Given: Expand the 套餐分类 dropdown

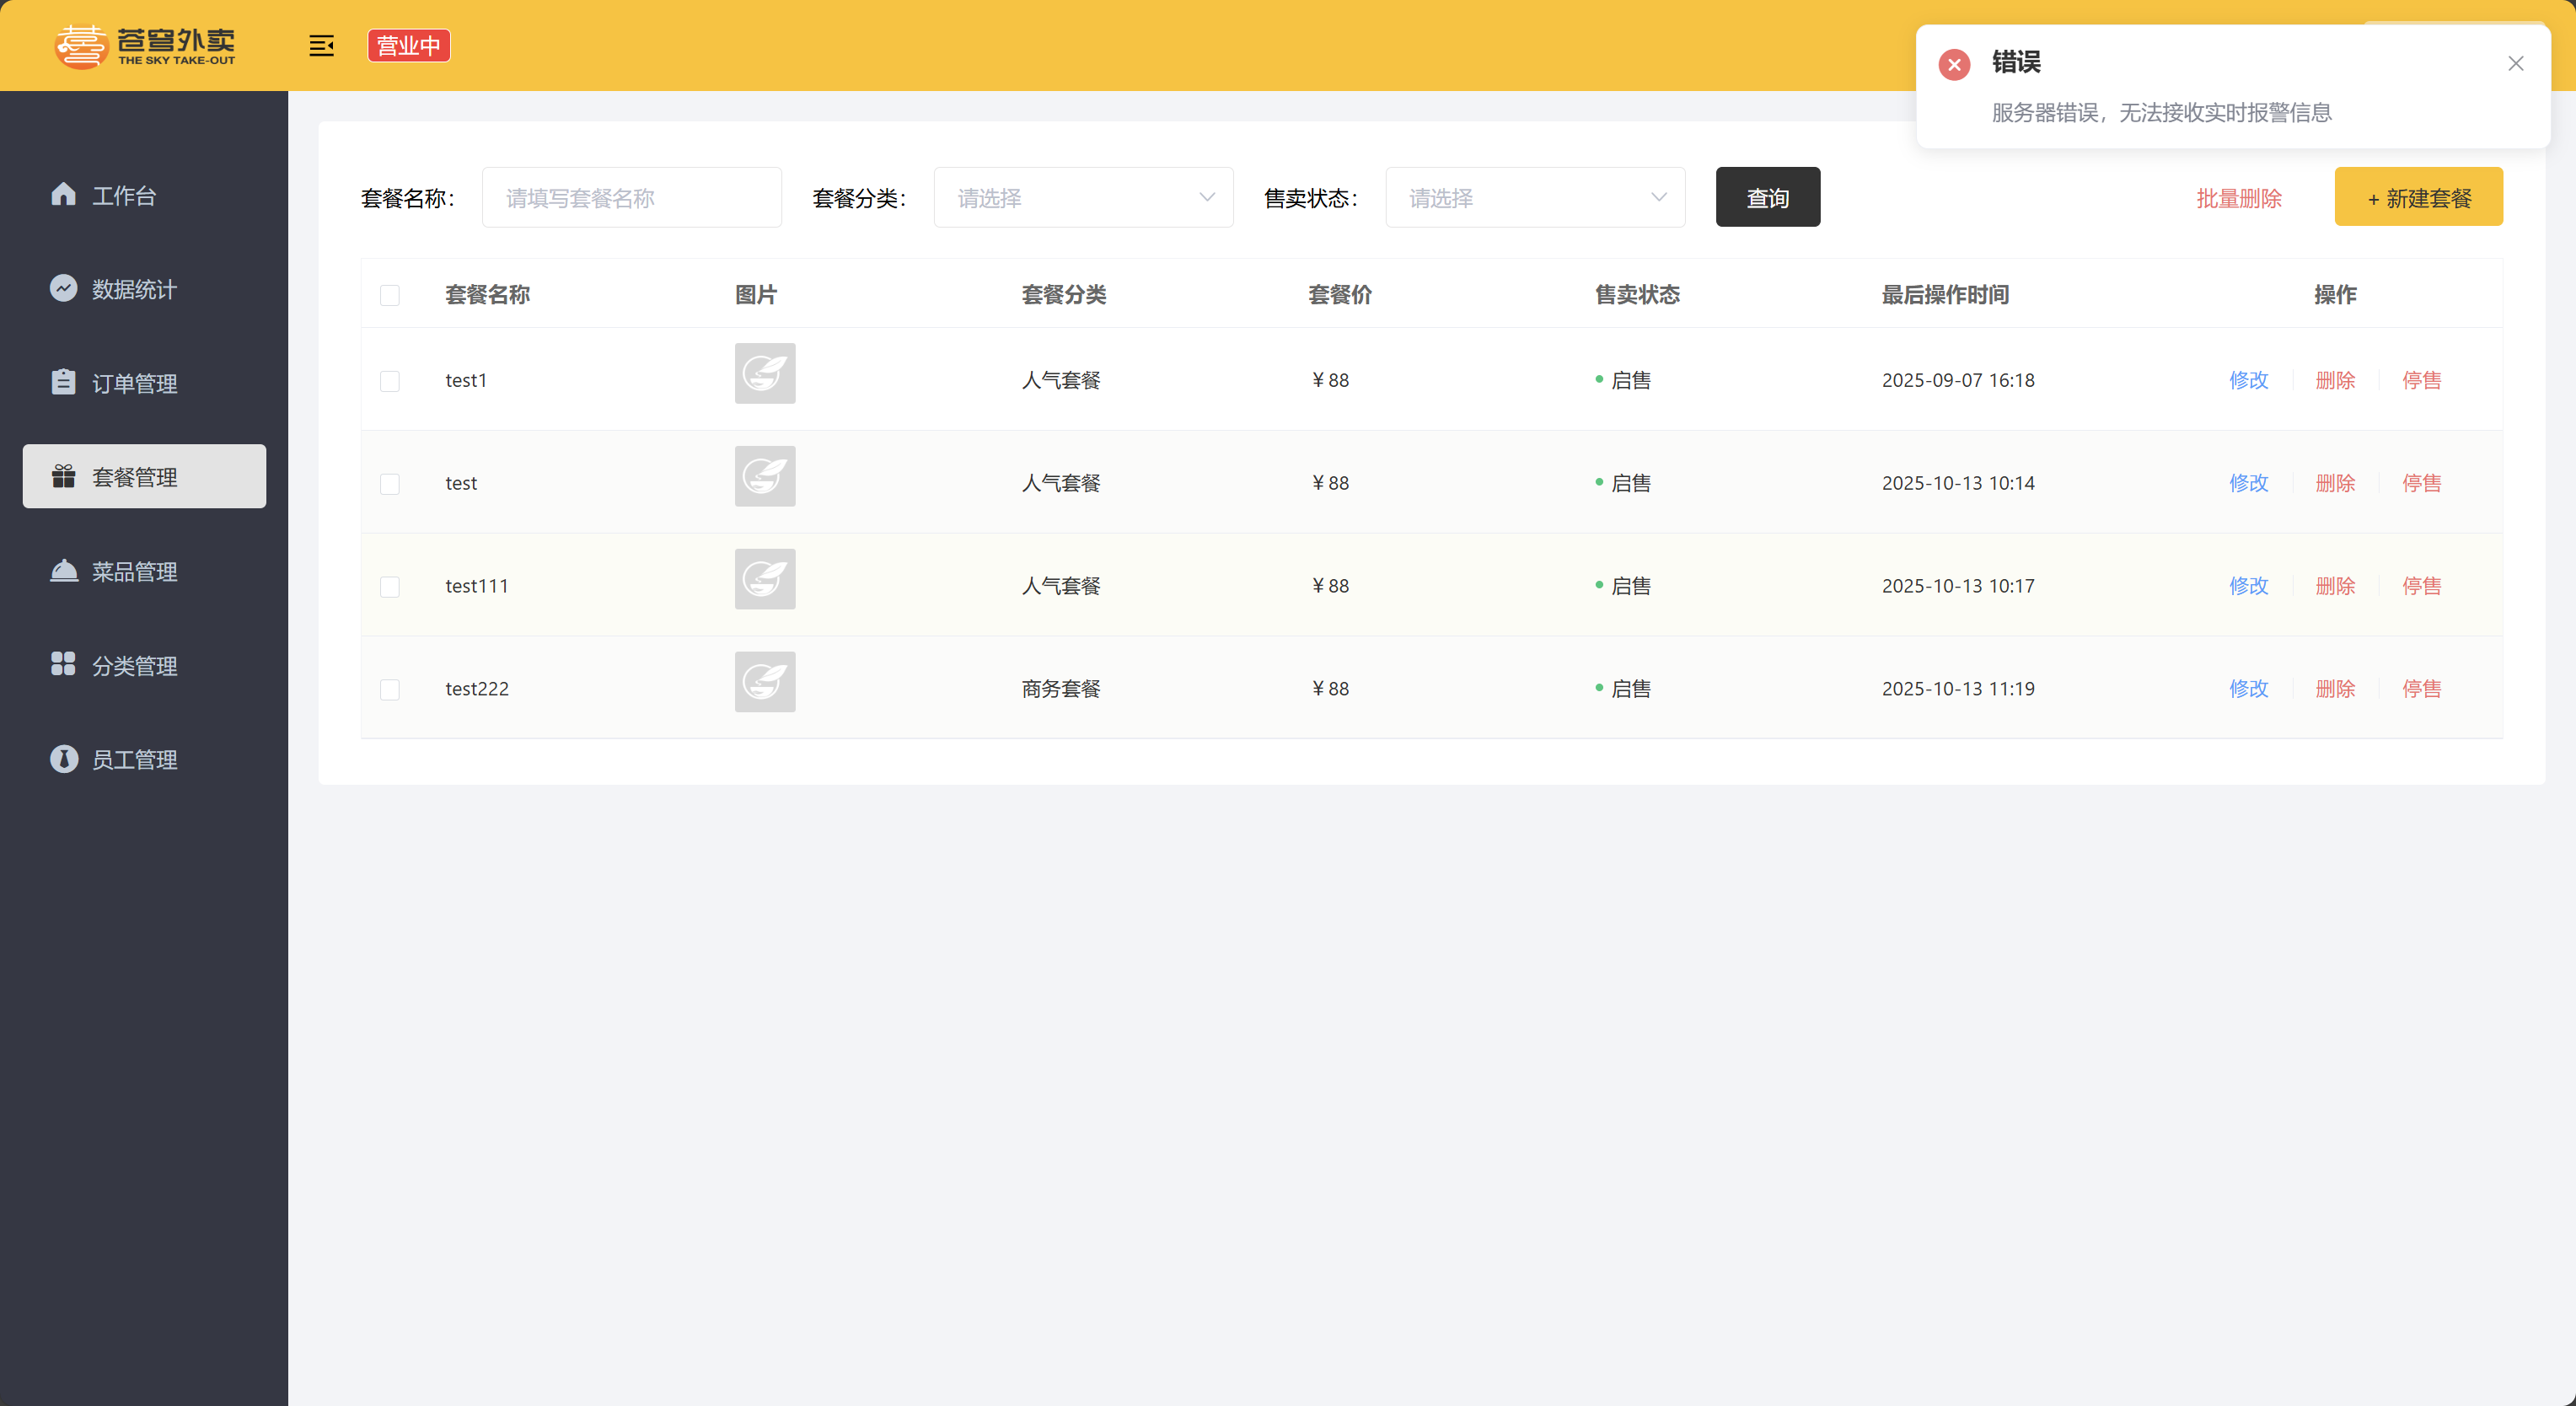Looking at the screenshot, I should coord(1083,198).
